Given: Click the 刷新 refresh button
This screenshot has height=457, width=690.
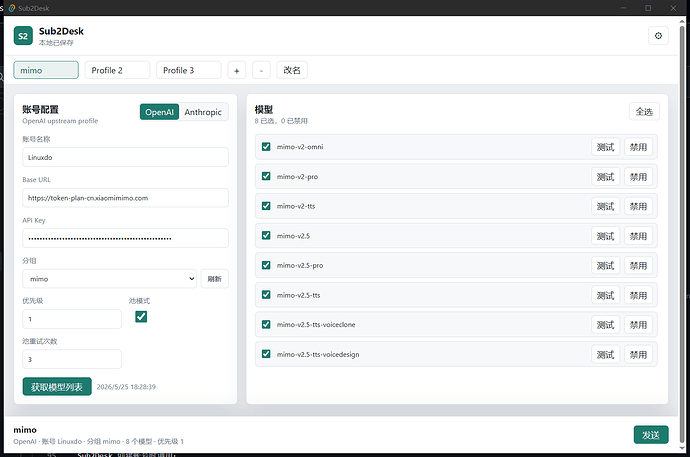Looking at the screenshot, I should 215,278.
